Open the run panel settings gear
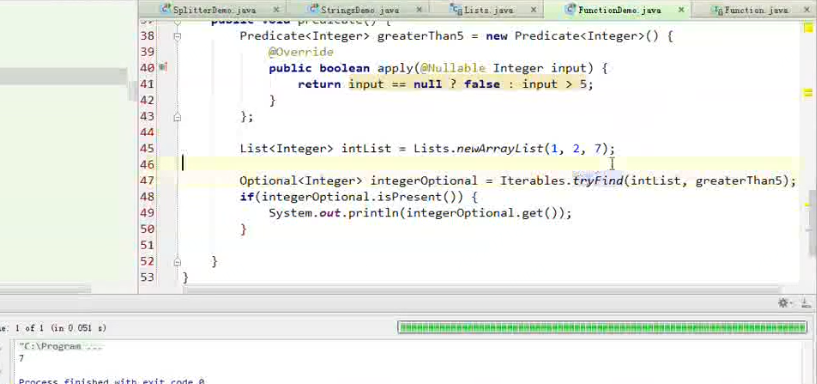 [783, 303]
